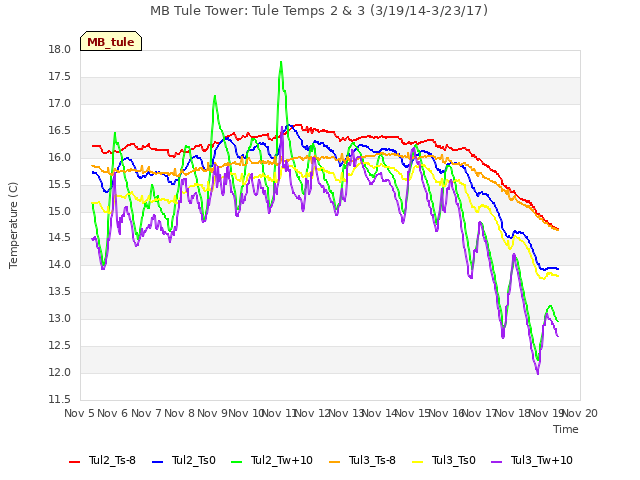Click the 16.0 y-axis tick label

point(60,158)
